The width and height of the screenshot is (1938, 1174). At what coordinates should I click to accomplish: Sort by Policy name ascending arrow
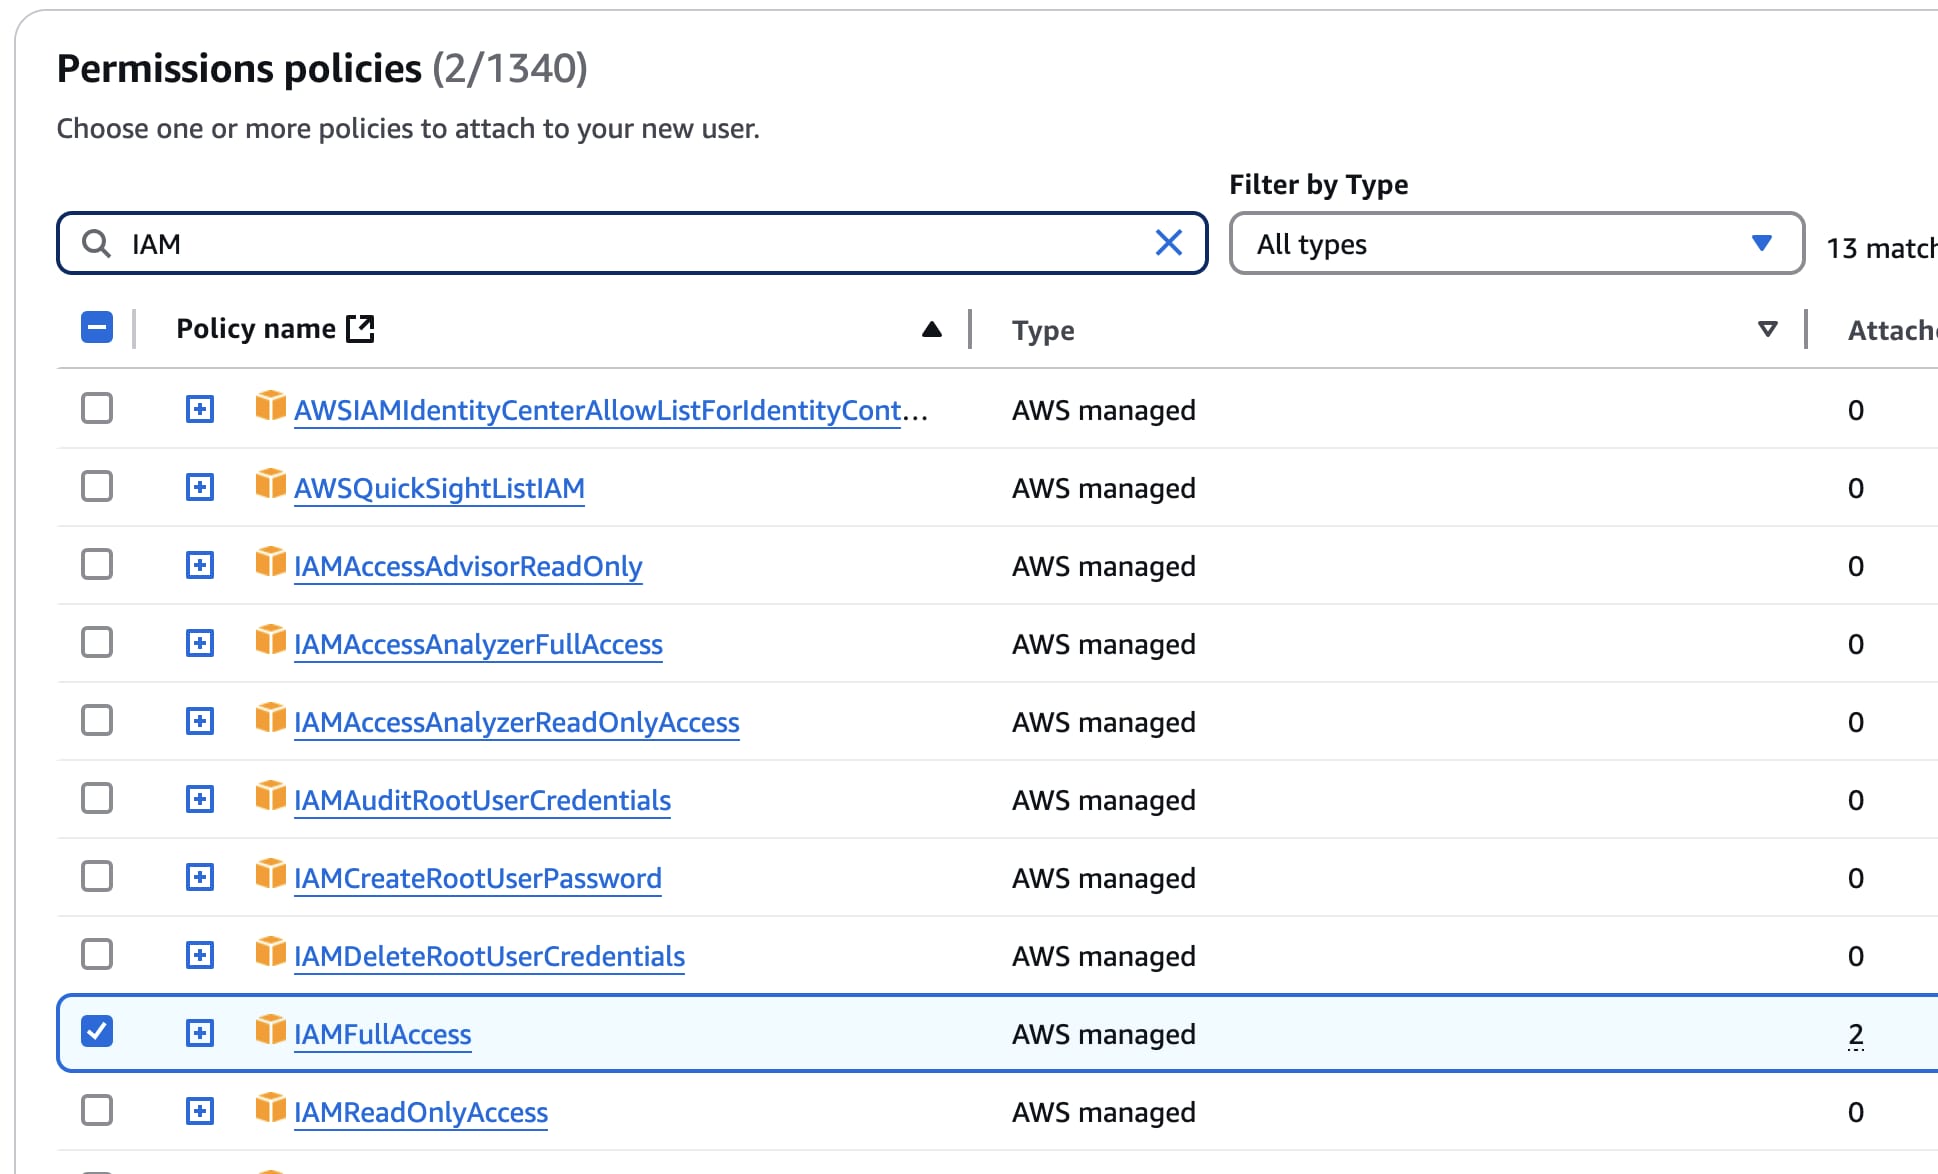[x=931, y=329]
